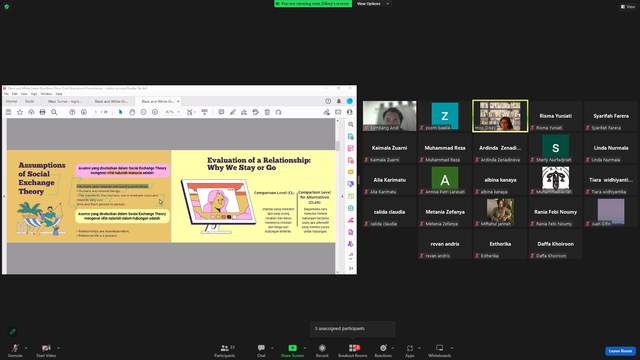Go to next page with down arrow
Image resolution: width=640 pixels, height=360 pixels.
coord(84,112)
